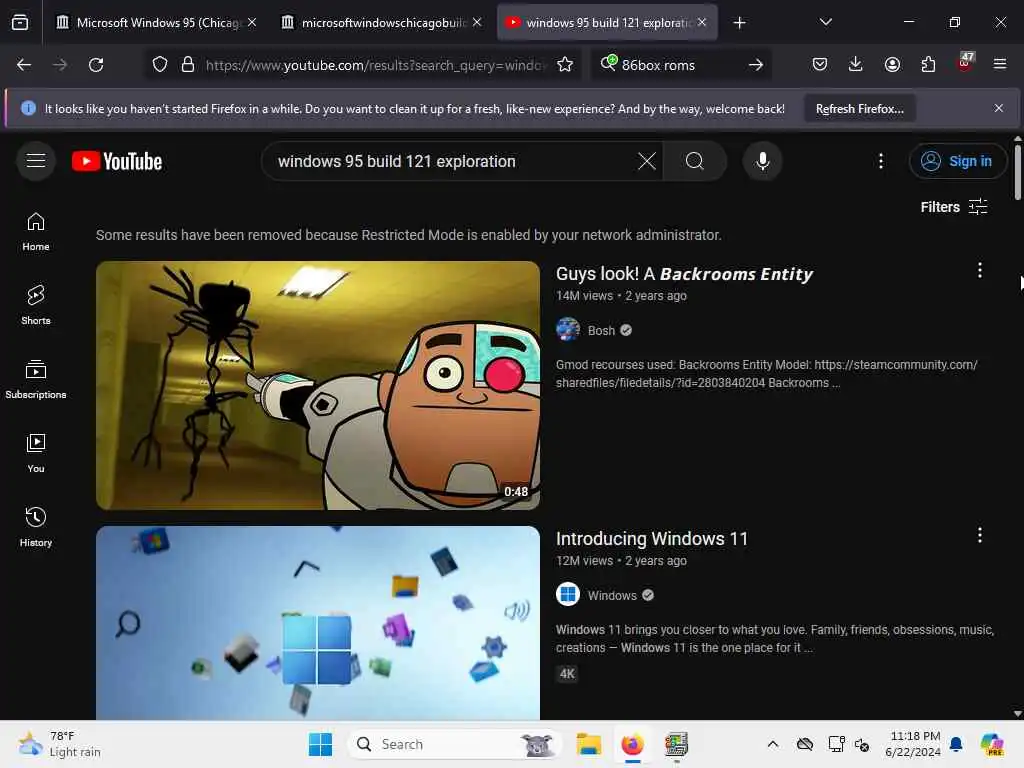The width and height of the screenshot is (1024, 768).
Task: Play the Backrooms Entity video thumbnail
Action: (318, 385)
